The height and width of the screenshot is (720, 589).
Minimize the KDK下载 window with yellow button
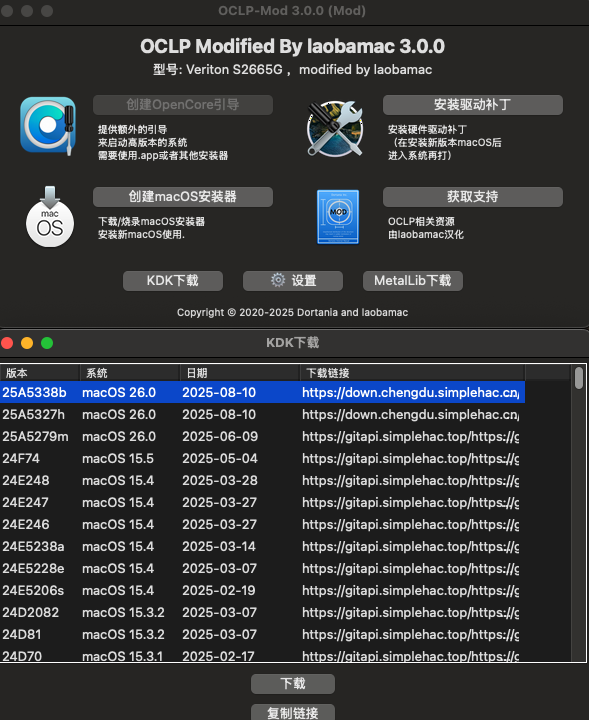[x=27, y=343]
